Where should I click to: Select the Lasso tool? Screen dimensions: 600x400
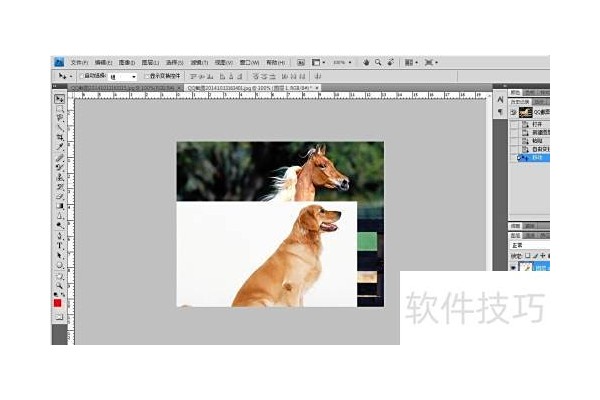click(59, 118)
